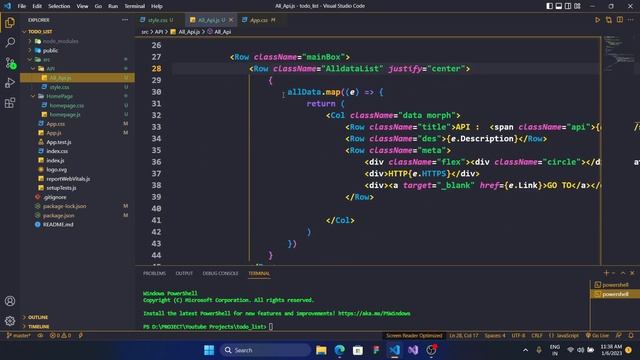This screenshot has width=640, height=360.
Task: Toggle Go Live server in status bar
Action: coord(597,336)
